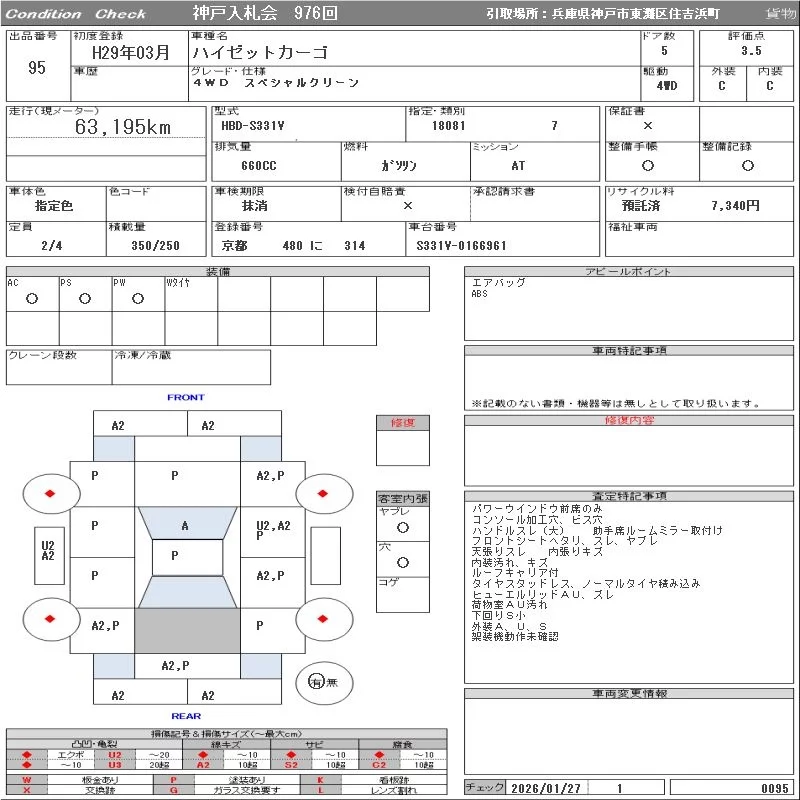Click the 整備手帳 circle mark
The width and height of the screenshot is (800, 800).
click(647, 165)
